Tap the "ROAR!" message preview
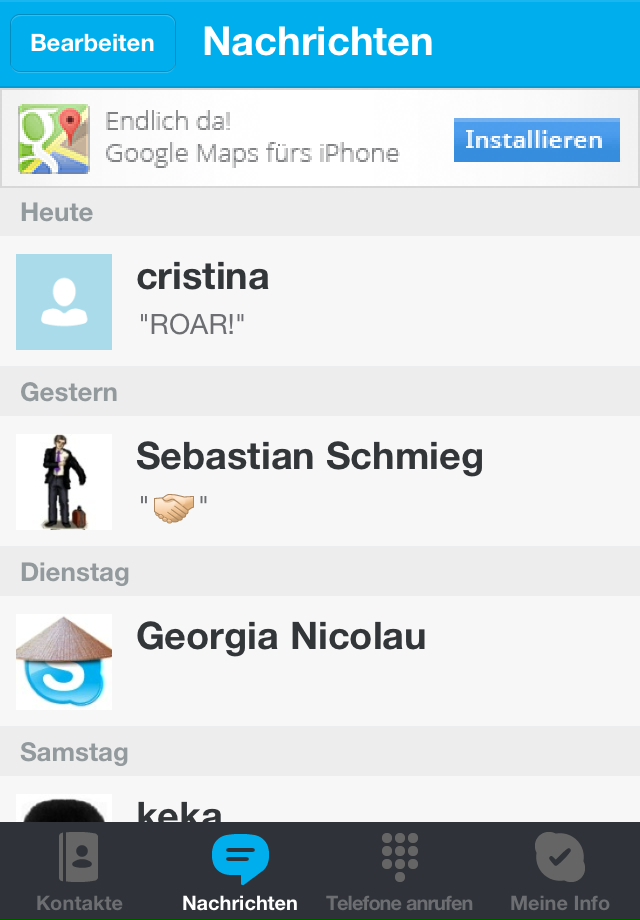 (x=191, y=324)
